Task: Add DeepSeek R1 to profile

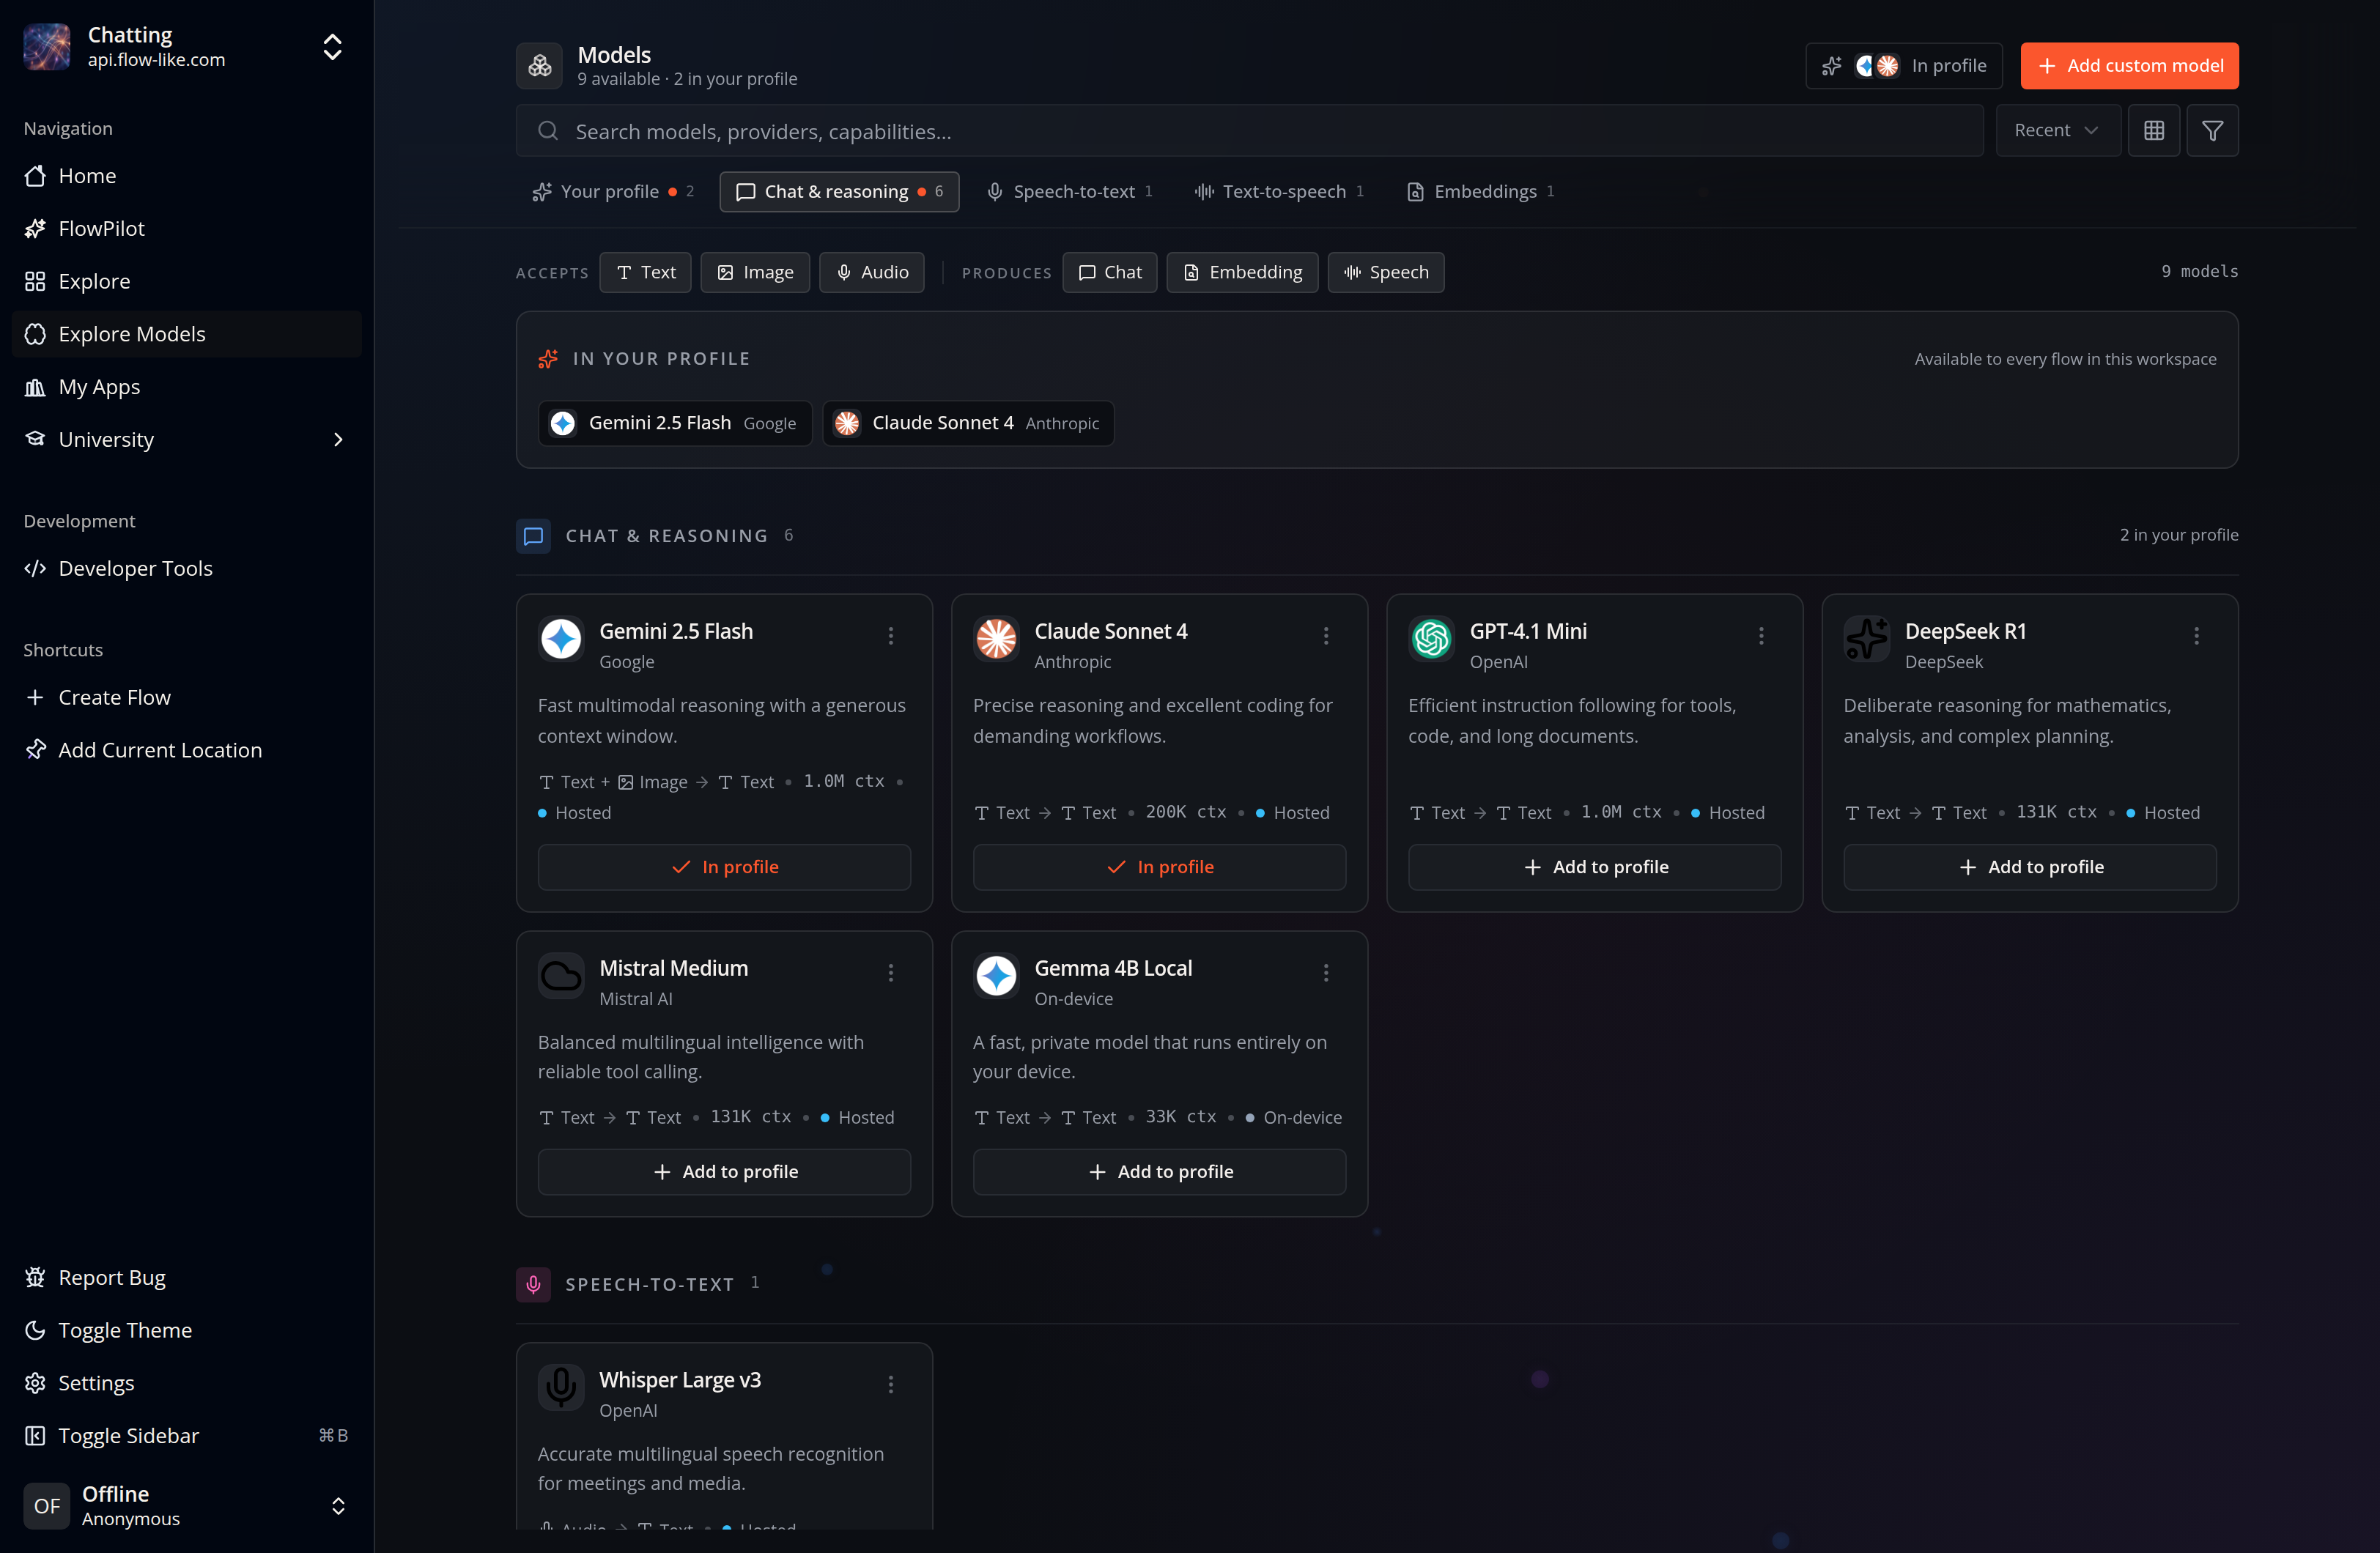Action: pos(2029,867)
